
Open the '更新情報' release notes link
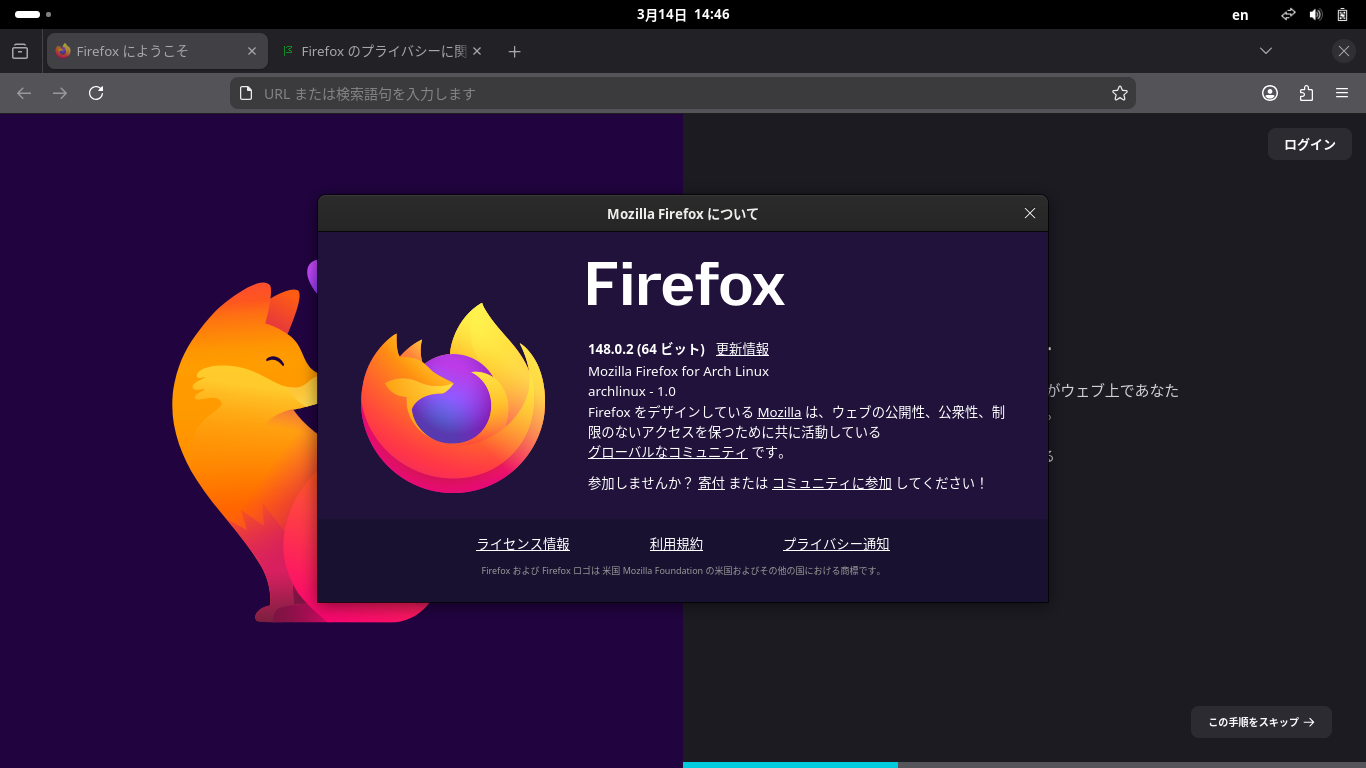coord(742,349)
